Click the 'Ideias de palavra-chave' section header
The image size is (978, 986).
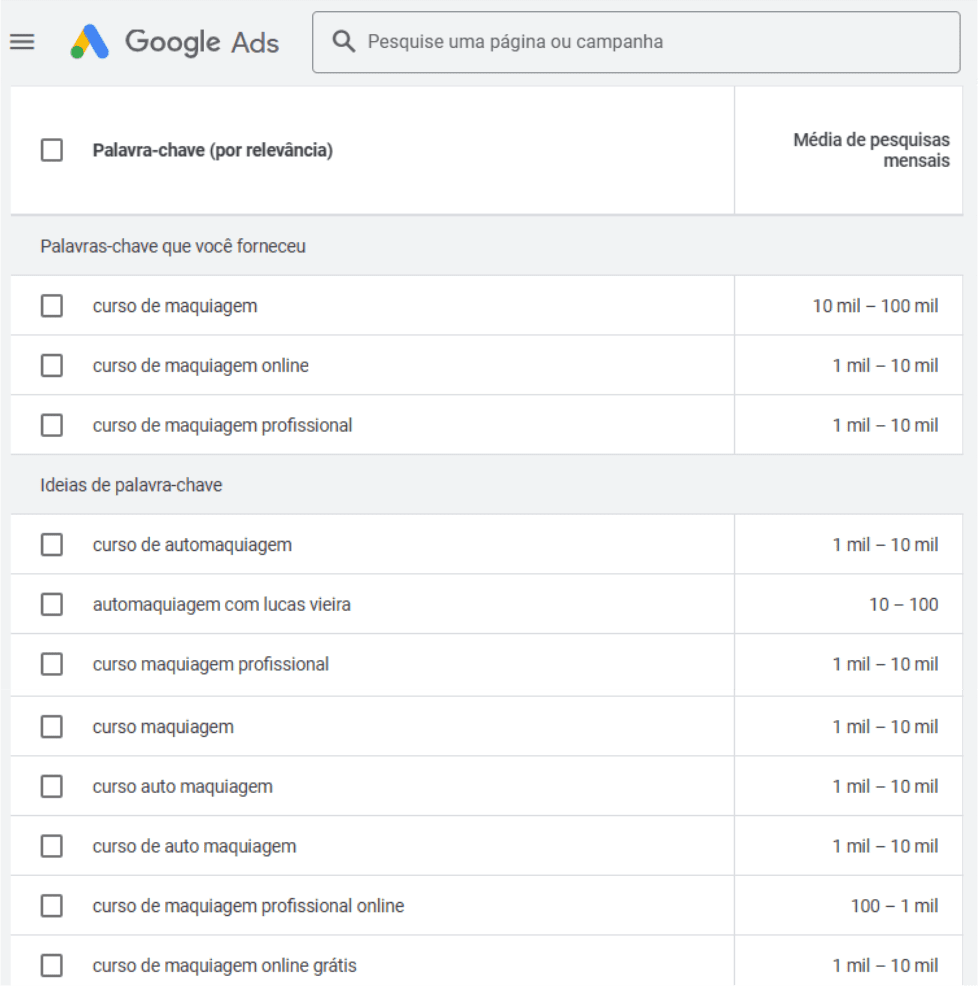click(131, 485)
